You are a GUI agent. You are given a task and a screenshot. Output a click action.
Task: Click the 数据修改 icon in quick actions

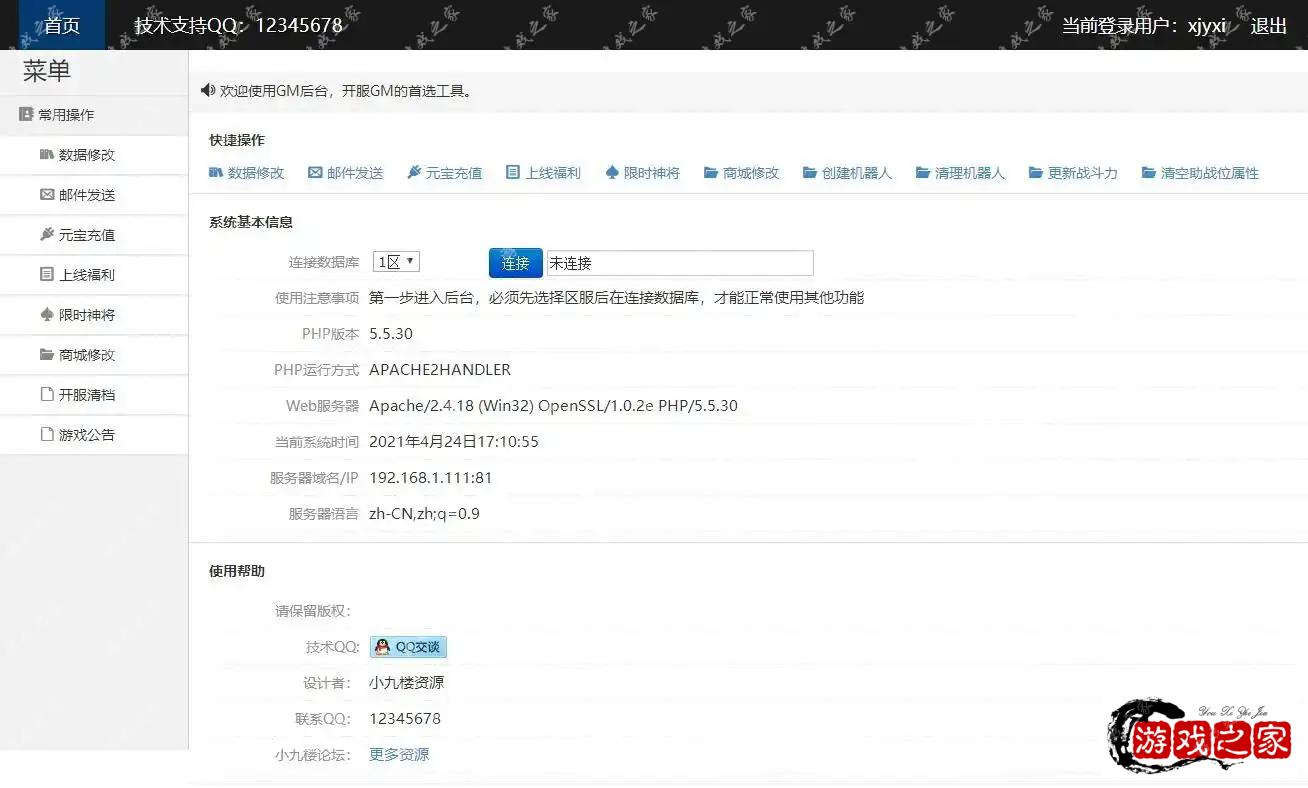pyautogui.click(x=215, y=173)
